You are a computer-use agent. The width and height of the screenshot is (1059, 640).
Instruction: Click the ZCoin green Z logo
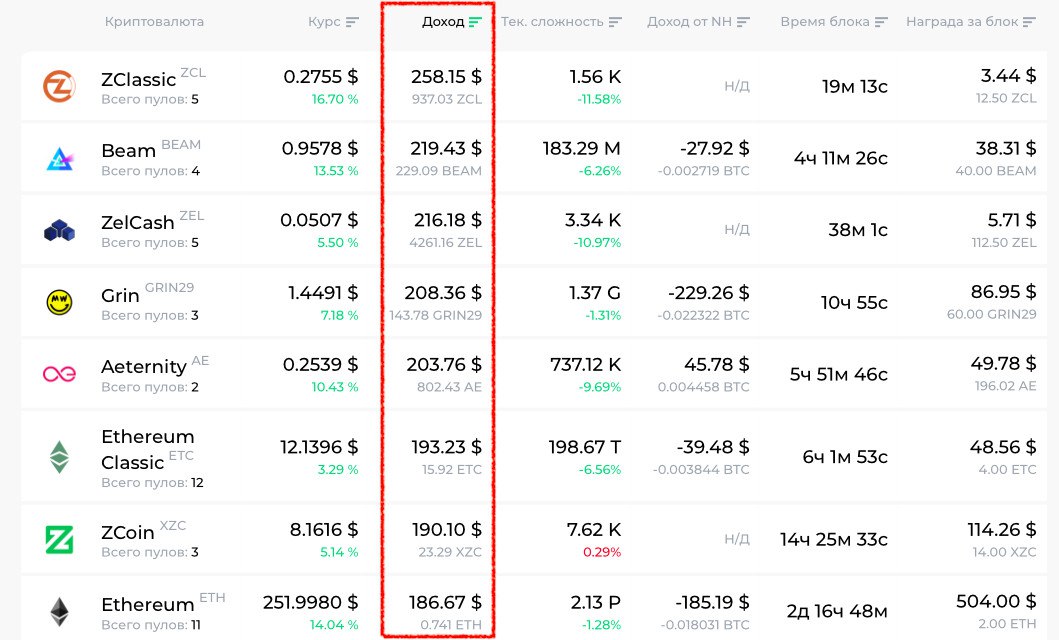tap(59, 539)
